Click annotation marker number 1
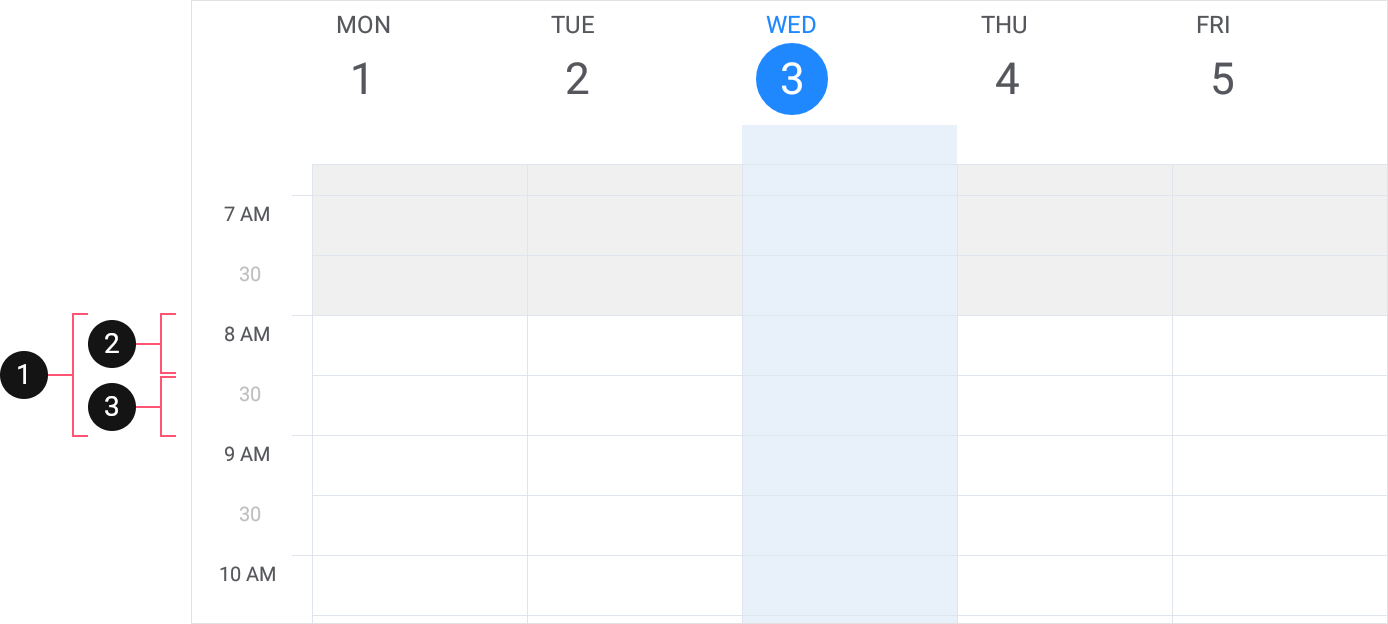The height and width of the screenshot is (624, 1388). tap(24, 375)
